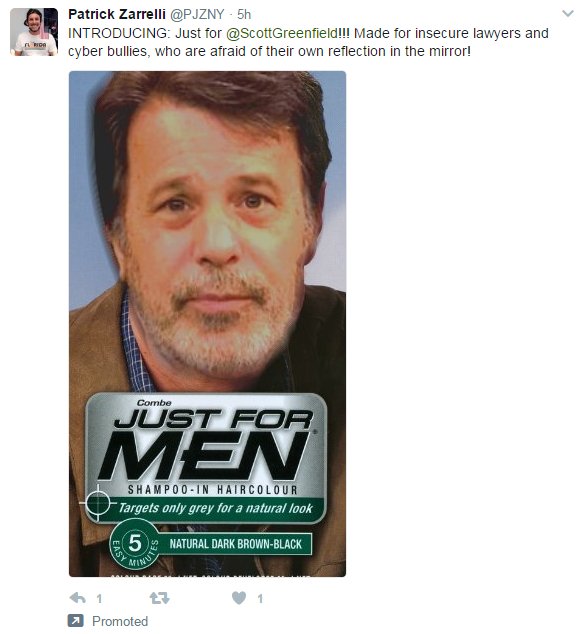Like the tweet with the heart icon
The width and height of the screenshot is (582, 634).
239,598
